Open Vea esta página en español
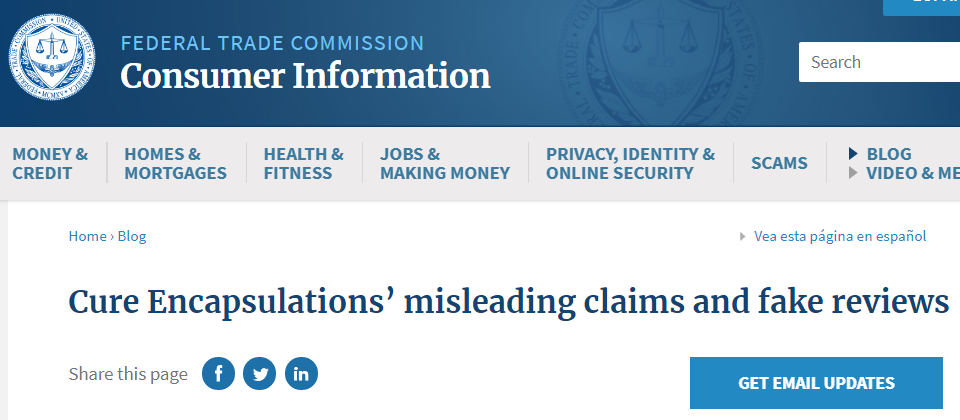 pyautogui.click(x=840, y=237)
